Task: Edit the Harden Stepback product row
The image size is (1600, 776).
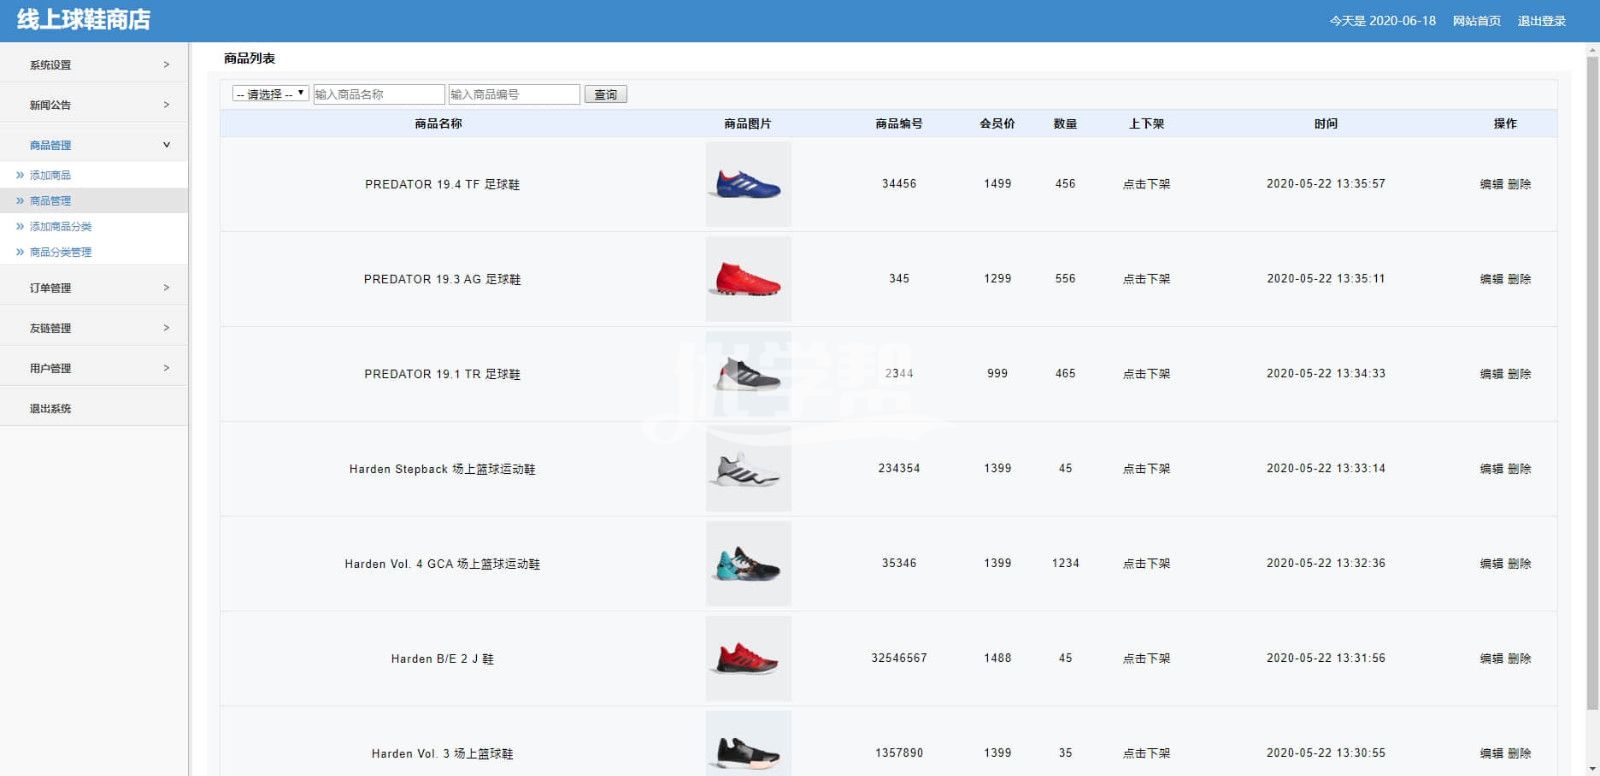Action: [1491, 469]
